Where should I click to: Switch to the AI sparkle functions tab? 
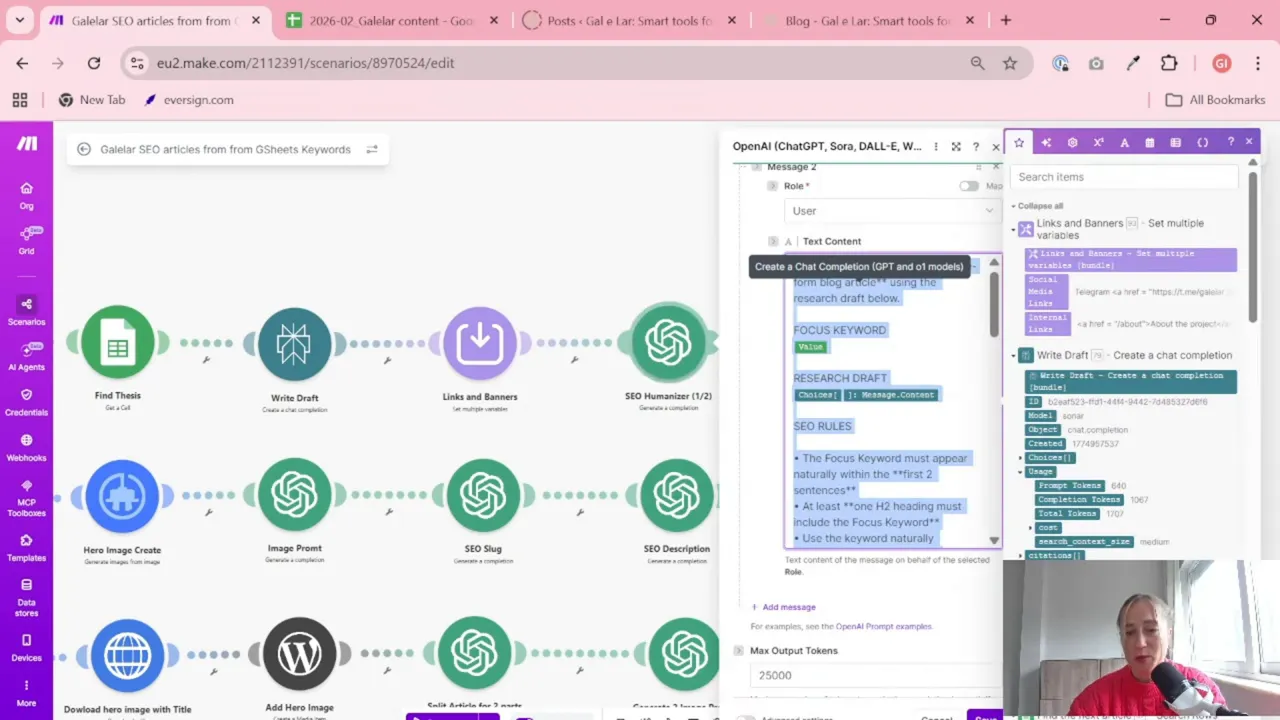(x=1046, y=142)
